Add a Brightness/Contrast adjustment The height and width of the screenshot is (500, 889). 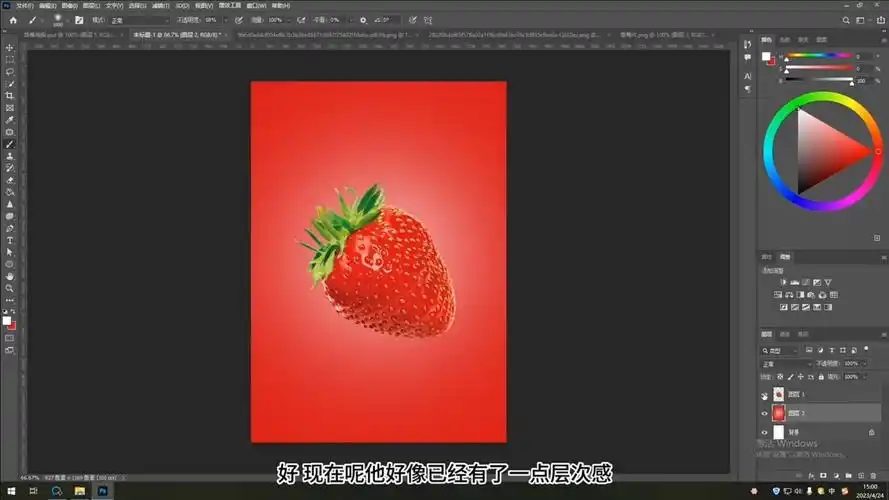point(784,282)
